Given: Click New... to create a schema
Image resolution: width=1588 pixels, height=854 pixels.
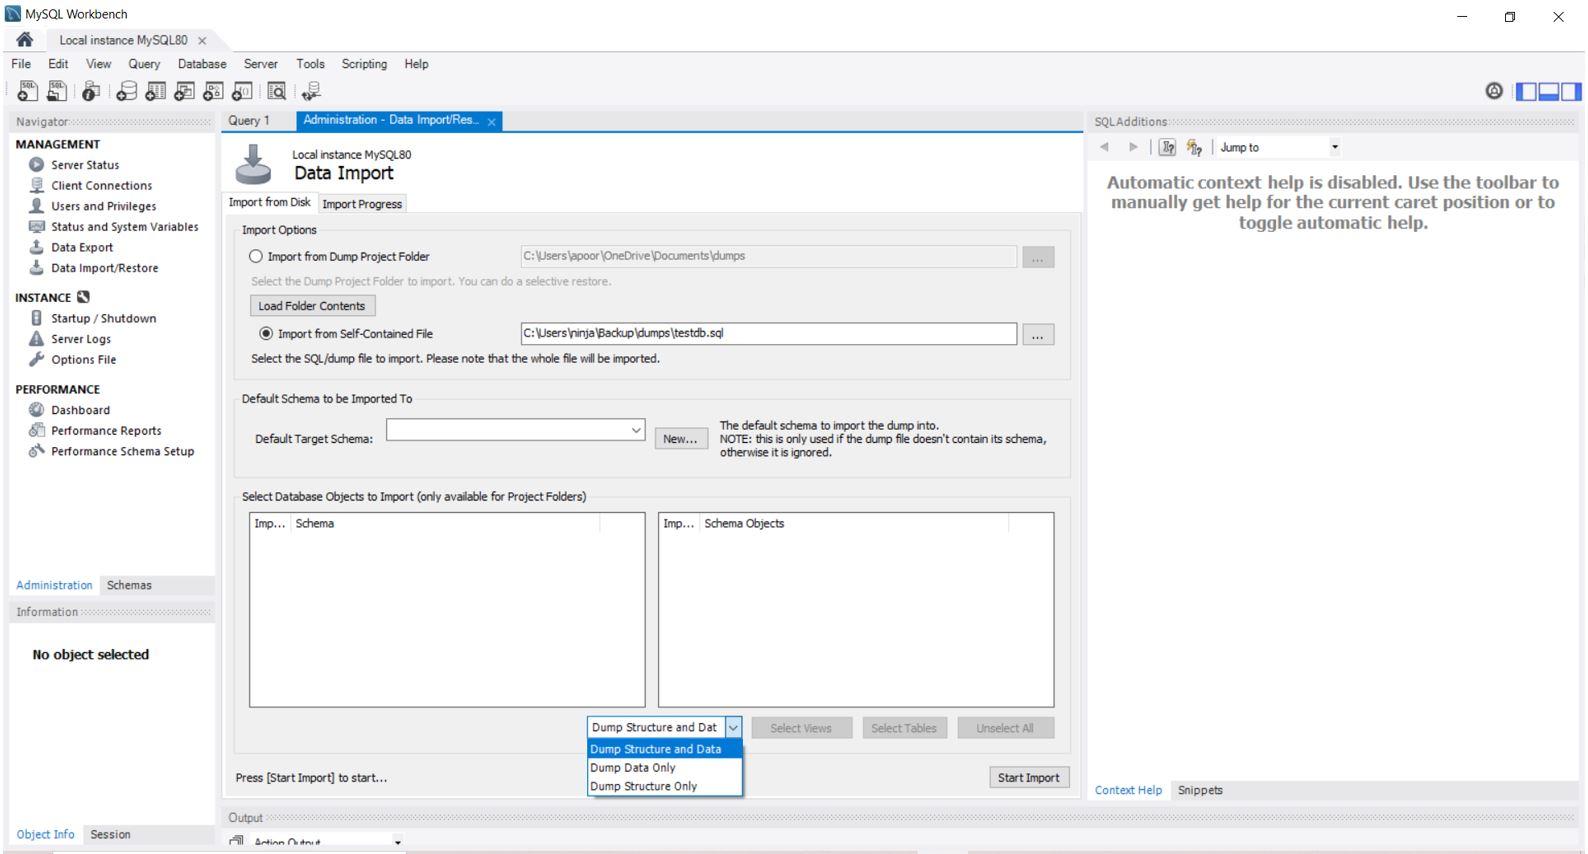Looking at the screenshot, I should 680,439.
